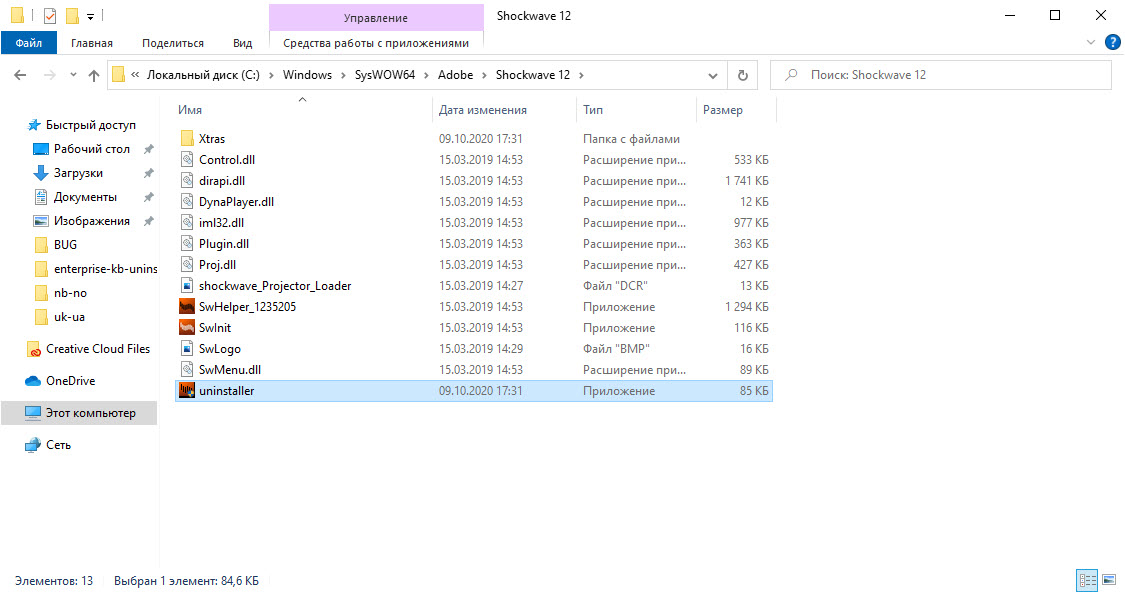This screenshot has height=593, width=1125.
Task: Customize Quick Access Toolbar dropdown arrow
Action: tap(90, 16)
